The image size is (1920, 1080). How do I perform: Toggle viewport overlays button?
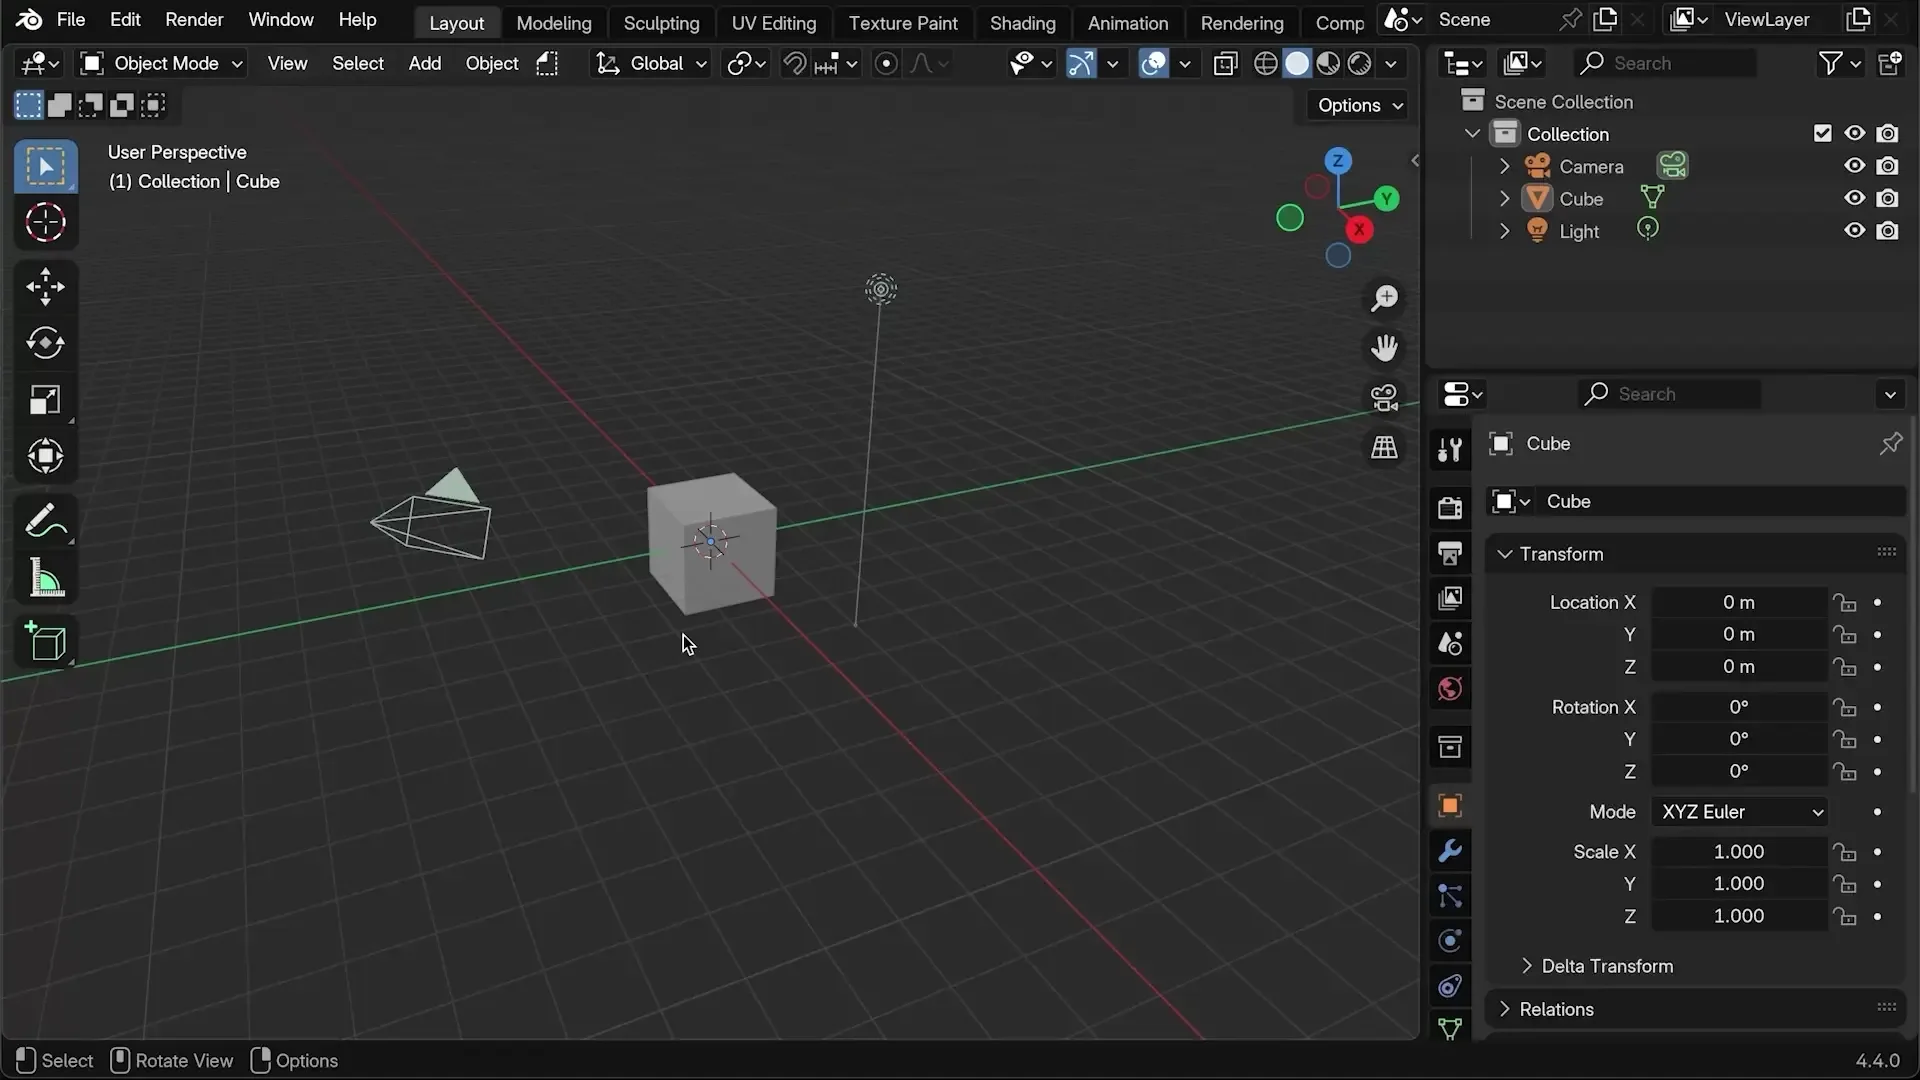[x=1154, y=64]
